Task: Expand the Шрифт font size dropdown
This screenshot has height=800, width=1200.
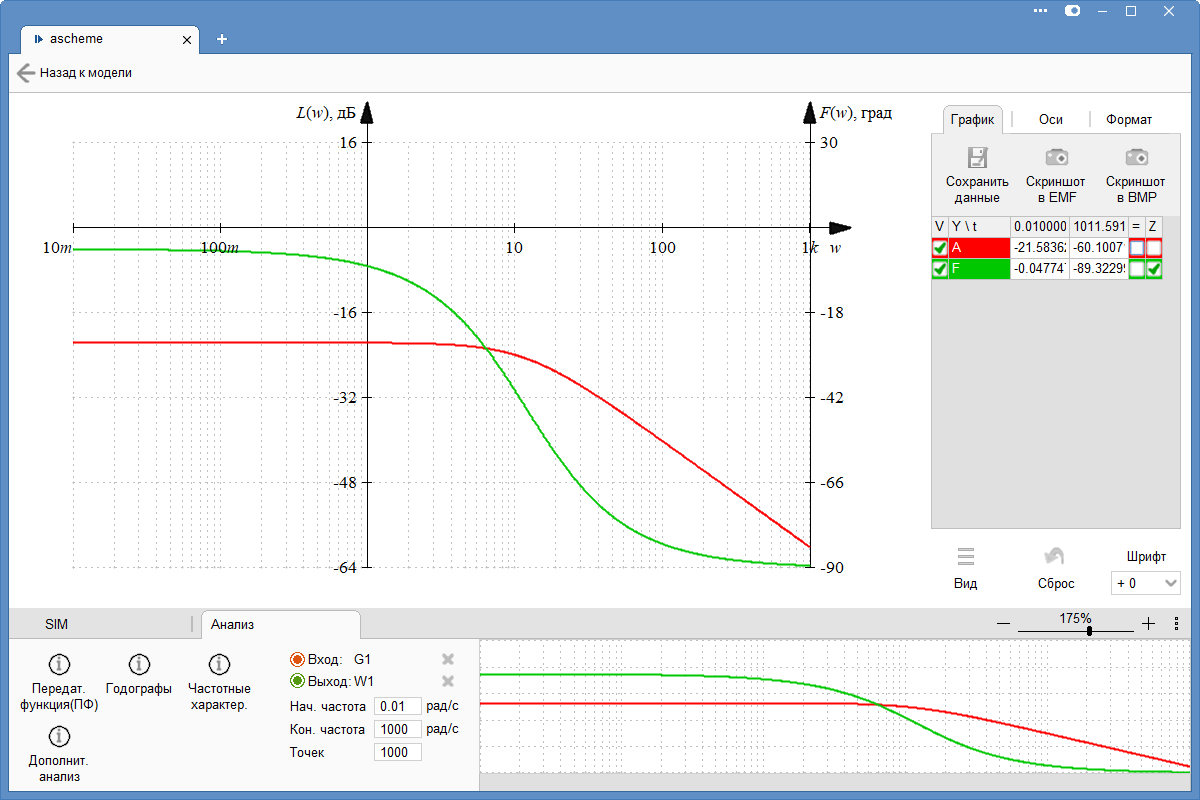Action: tap(1145, 583)
